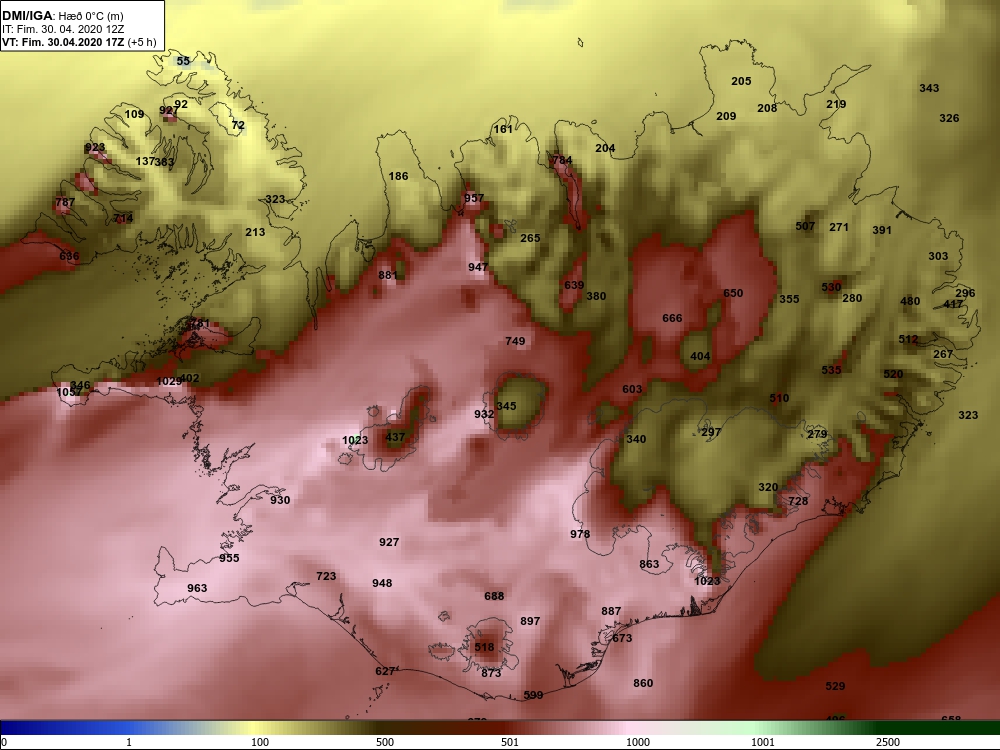Image resolution: width=1000 pixels, height=750 pixels.
Task: Click the map value '512'
Action: (x=908, y=339)
